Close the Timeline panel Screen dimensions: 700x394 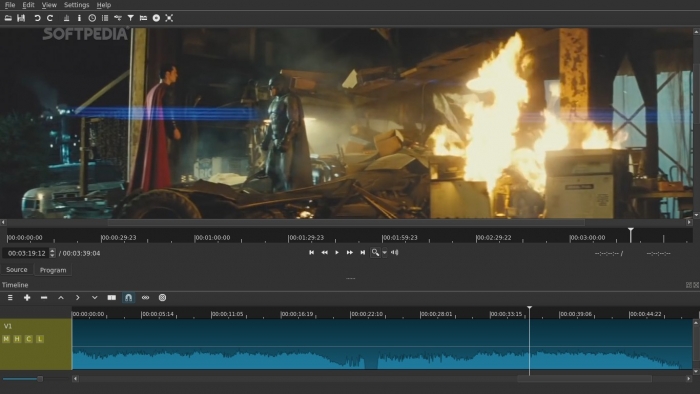(696, 285)
